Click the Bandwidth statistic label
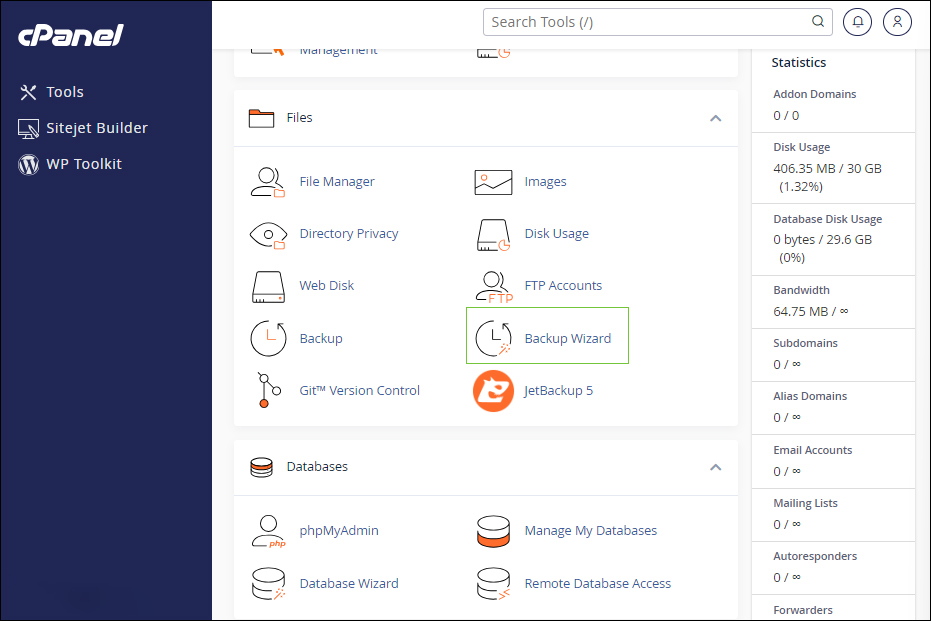 (801, 290)
